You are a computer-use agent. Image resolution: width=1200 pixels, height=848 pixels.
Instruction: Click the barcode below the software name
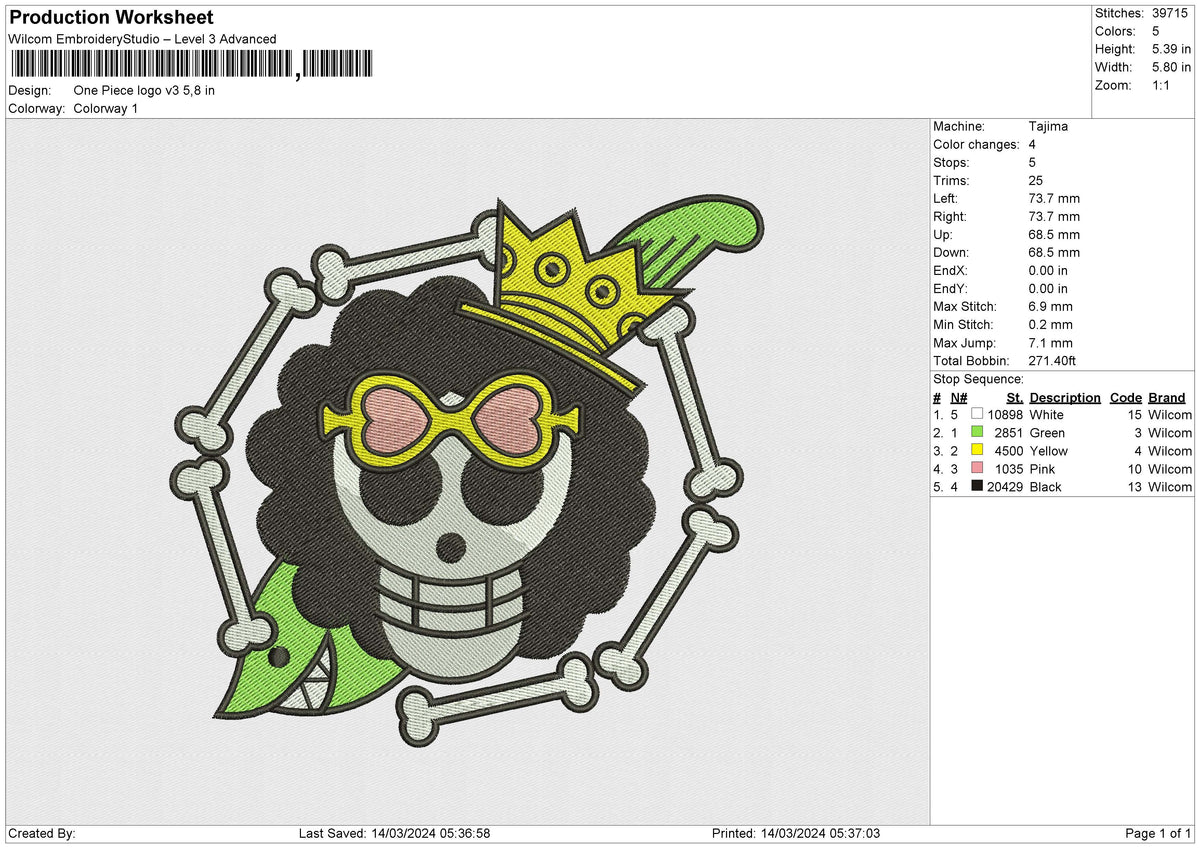pos(191,66)
